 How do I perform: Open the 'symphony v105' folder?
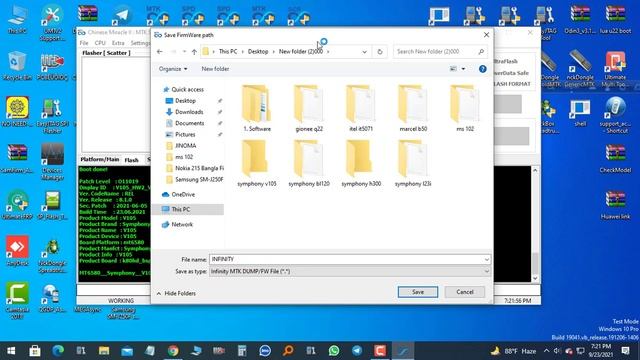pos(257,163)
